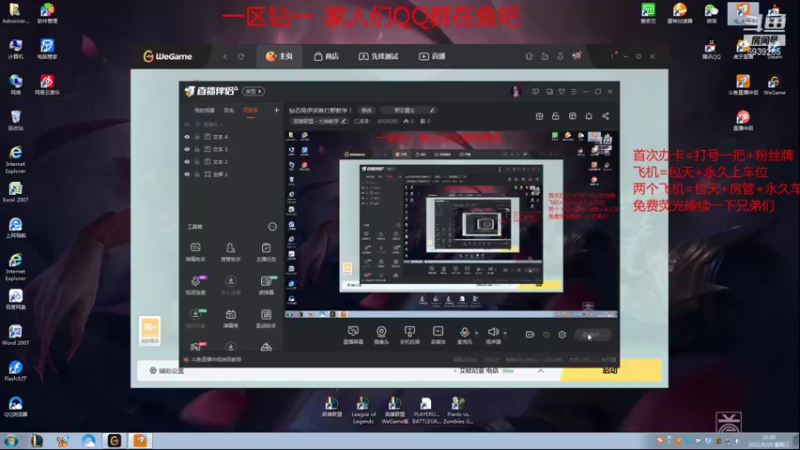The height and width of the screenshot is (450, 800).
Task: Hide the 文本 3 layer with eye icon
Action: point(187,149)
